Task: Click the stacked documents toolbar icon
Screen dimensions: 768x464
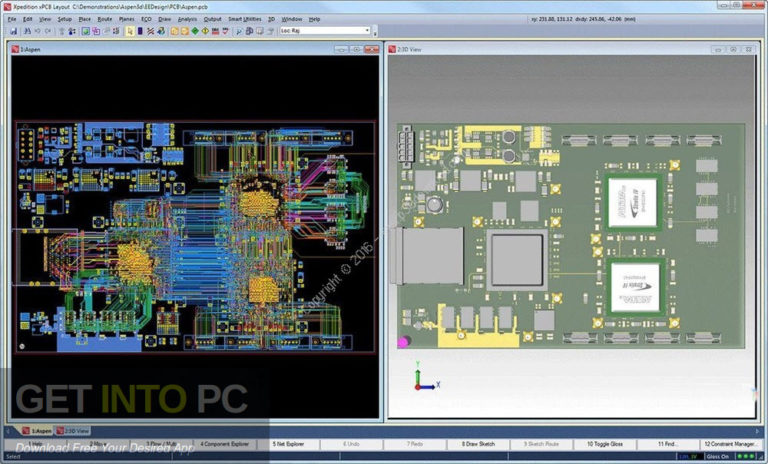Action: click(249, 31)
